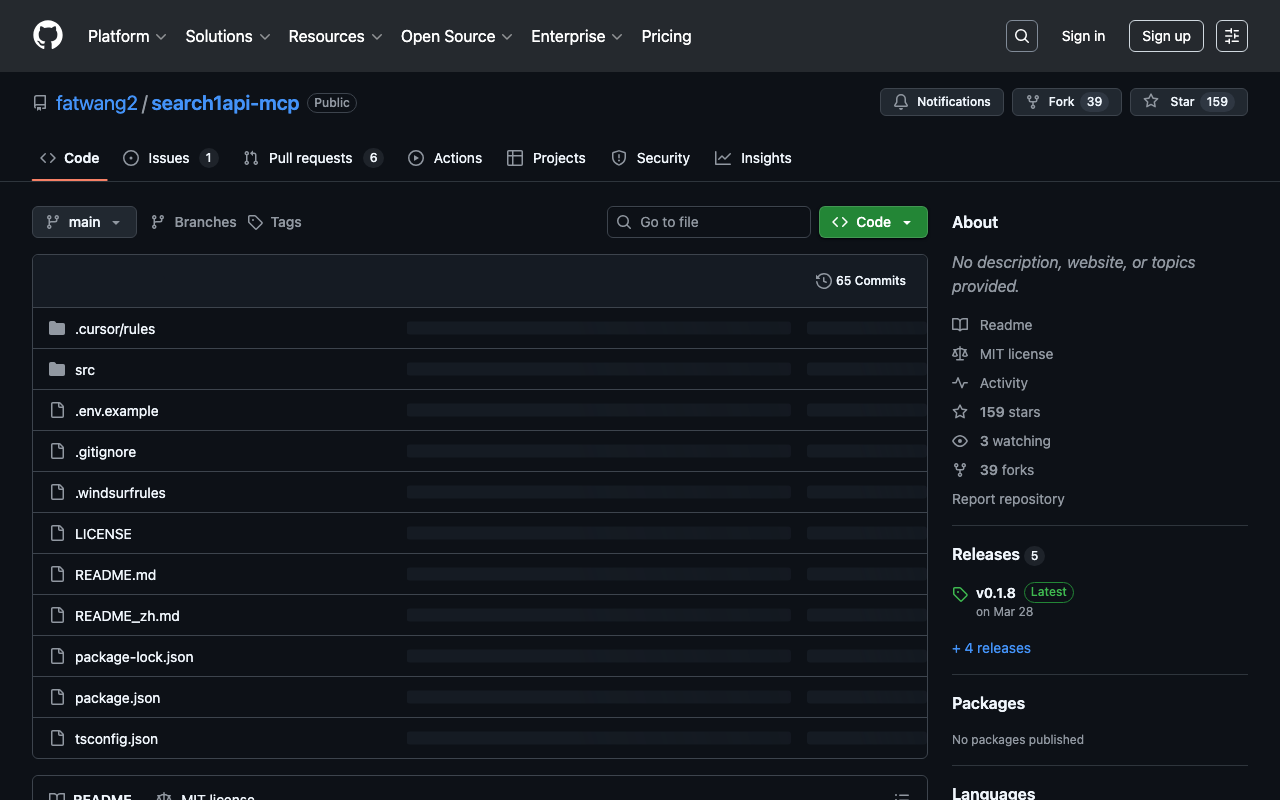Switch to the Issues tab
Viewport: 1280px width, 800px height.
[x=169, y=158]
